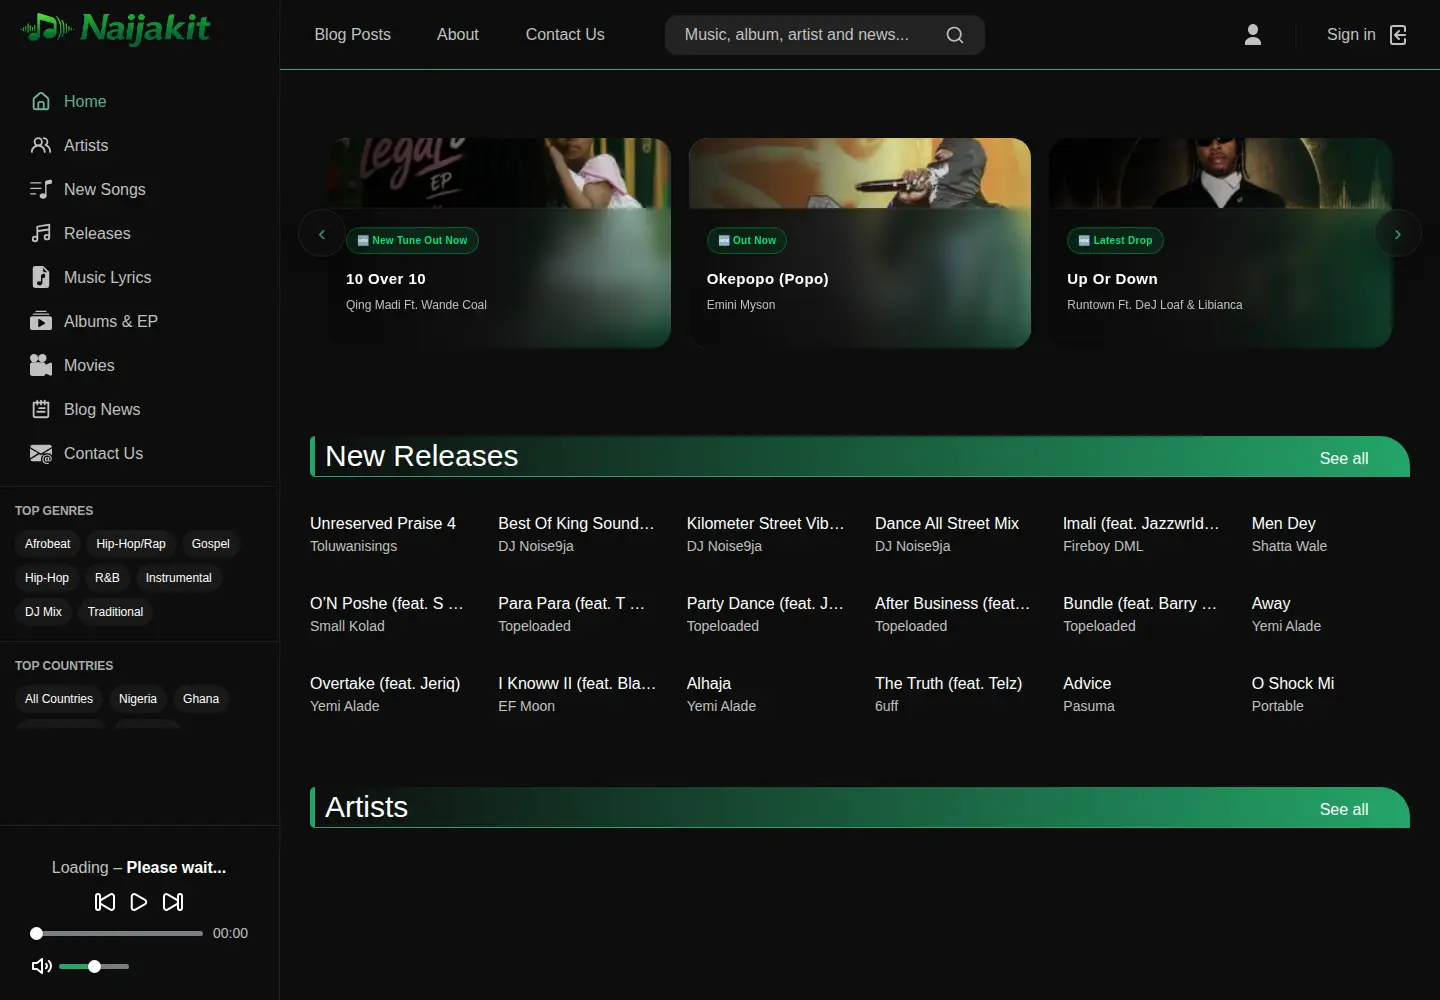This screenshot has width=1440, height=1000.
Task: Click the playback progress slider
Action: click(117, 933)
